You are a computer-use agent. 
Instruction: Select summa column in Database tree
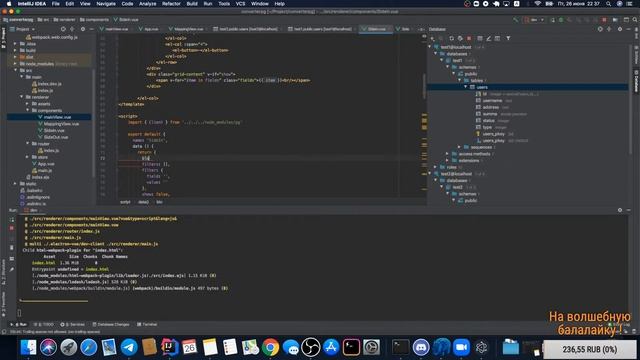[490, 114]
